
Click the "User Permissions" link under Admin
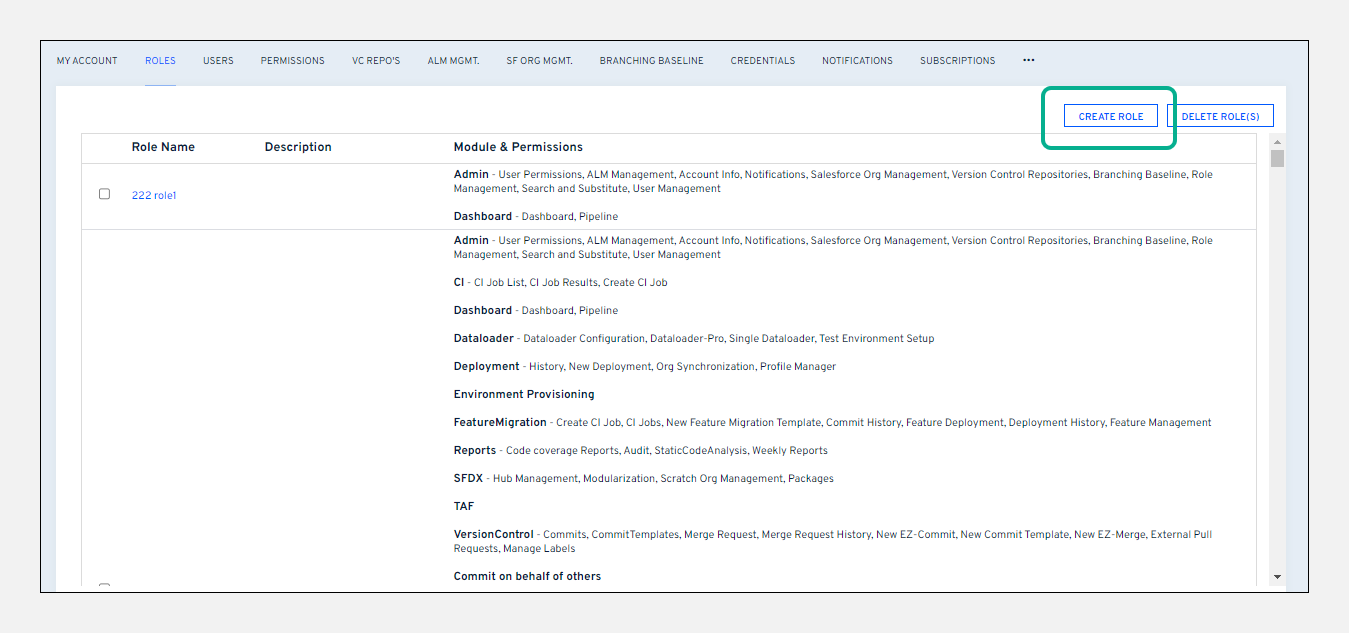click(x=539, y=174)
